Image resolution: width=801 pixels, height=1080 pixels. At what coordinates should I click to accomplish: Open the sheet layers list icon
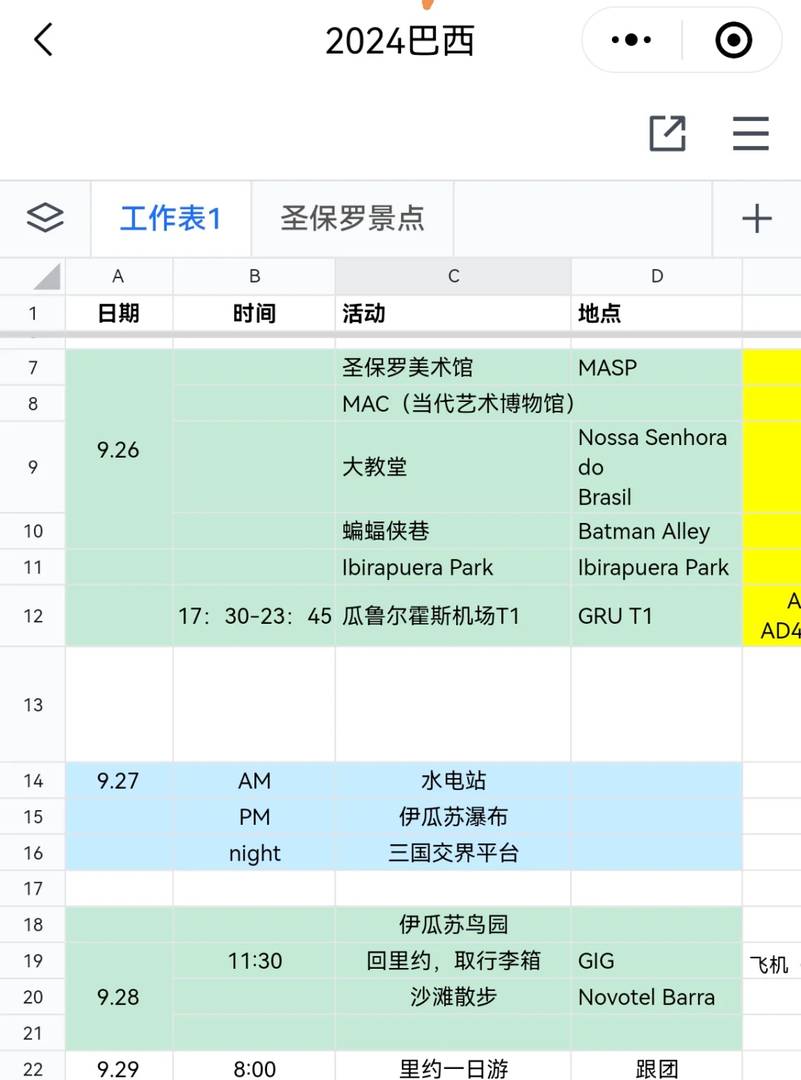[x=45, y=218]
